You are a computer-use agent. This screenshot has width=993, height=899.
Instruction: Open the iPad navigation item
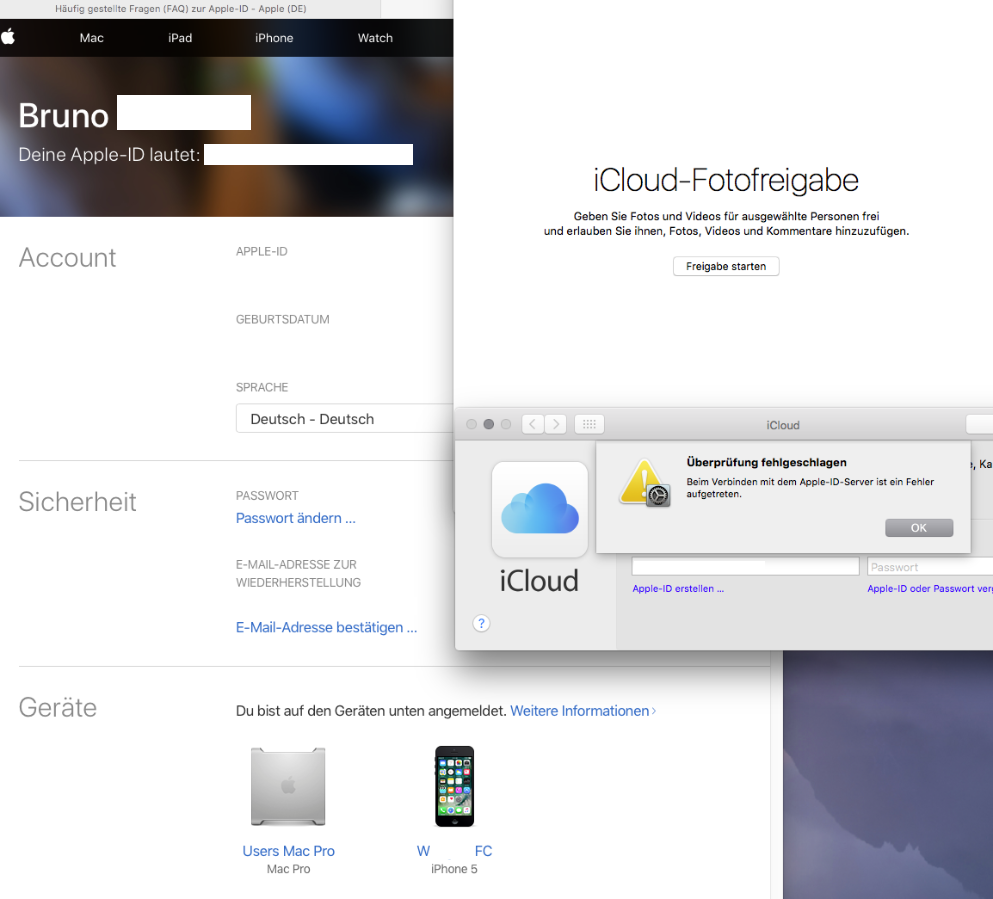pyautogui.click(x=180, y=38)
